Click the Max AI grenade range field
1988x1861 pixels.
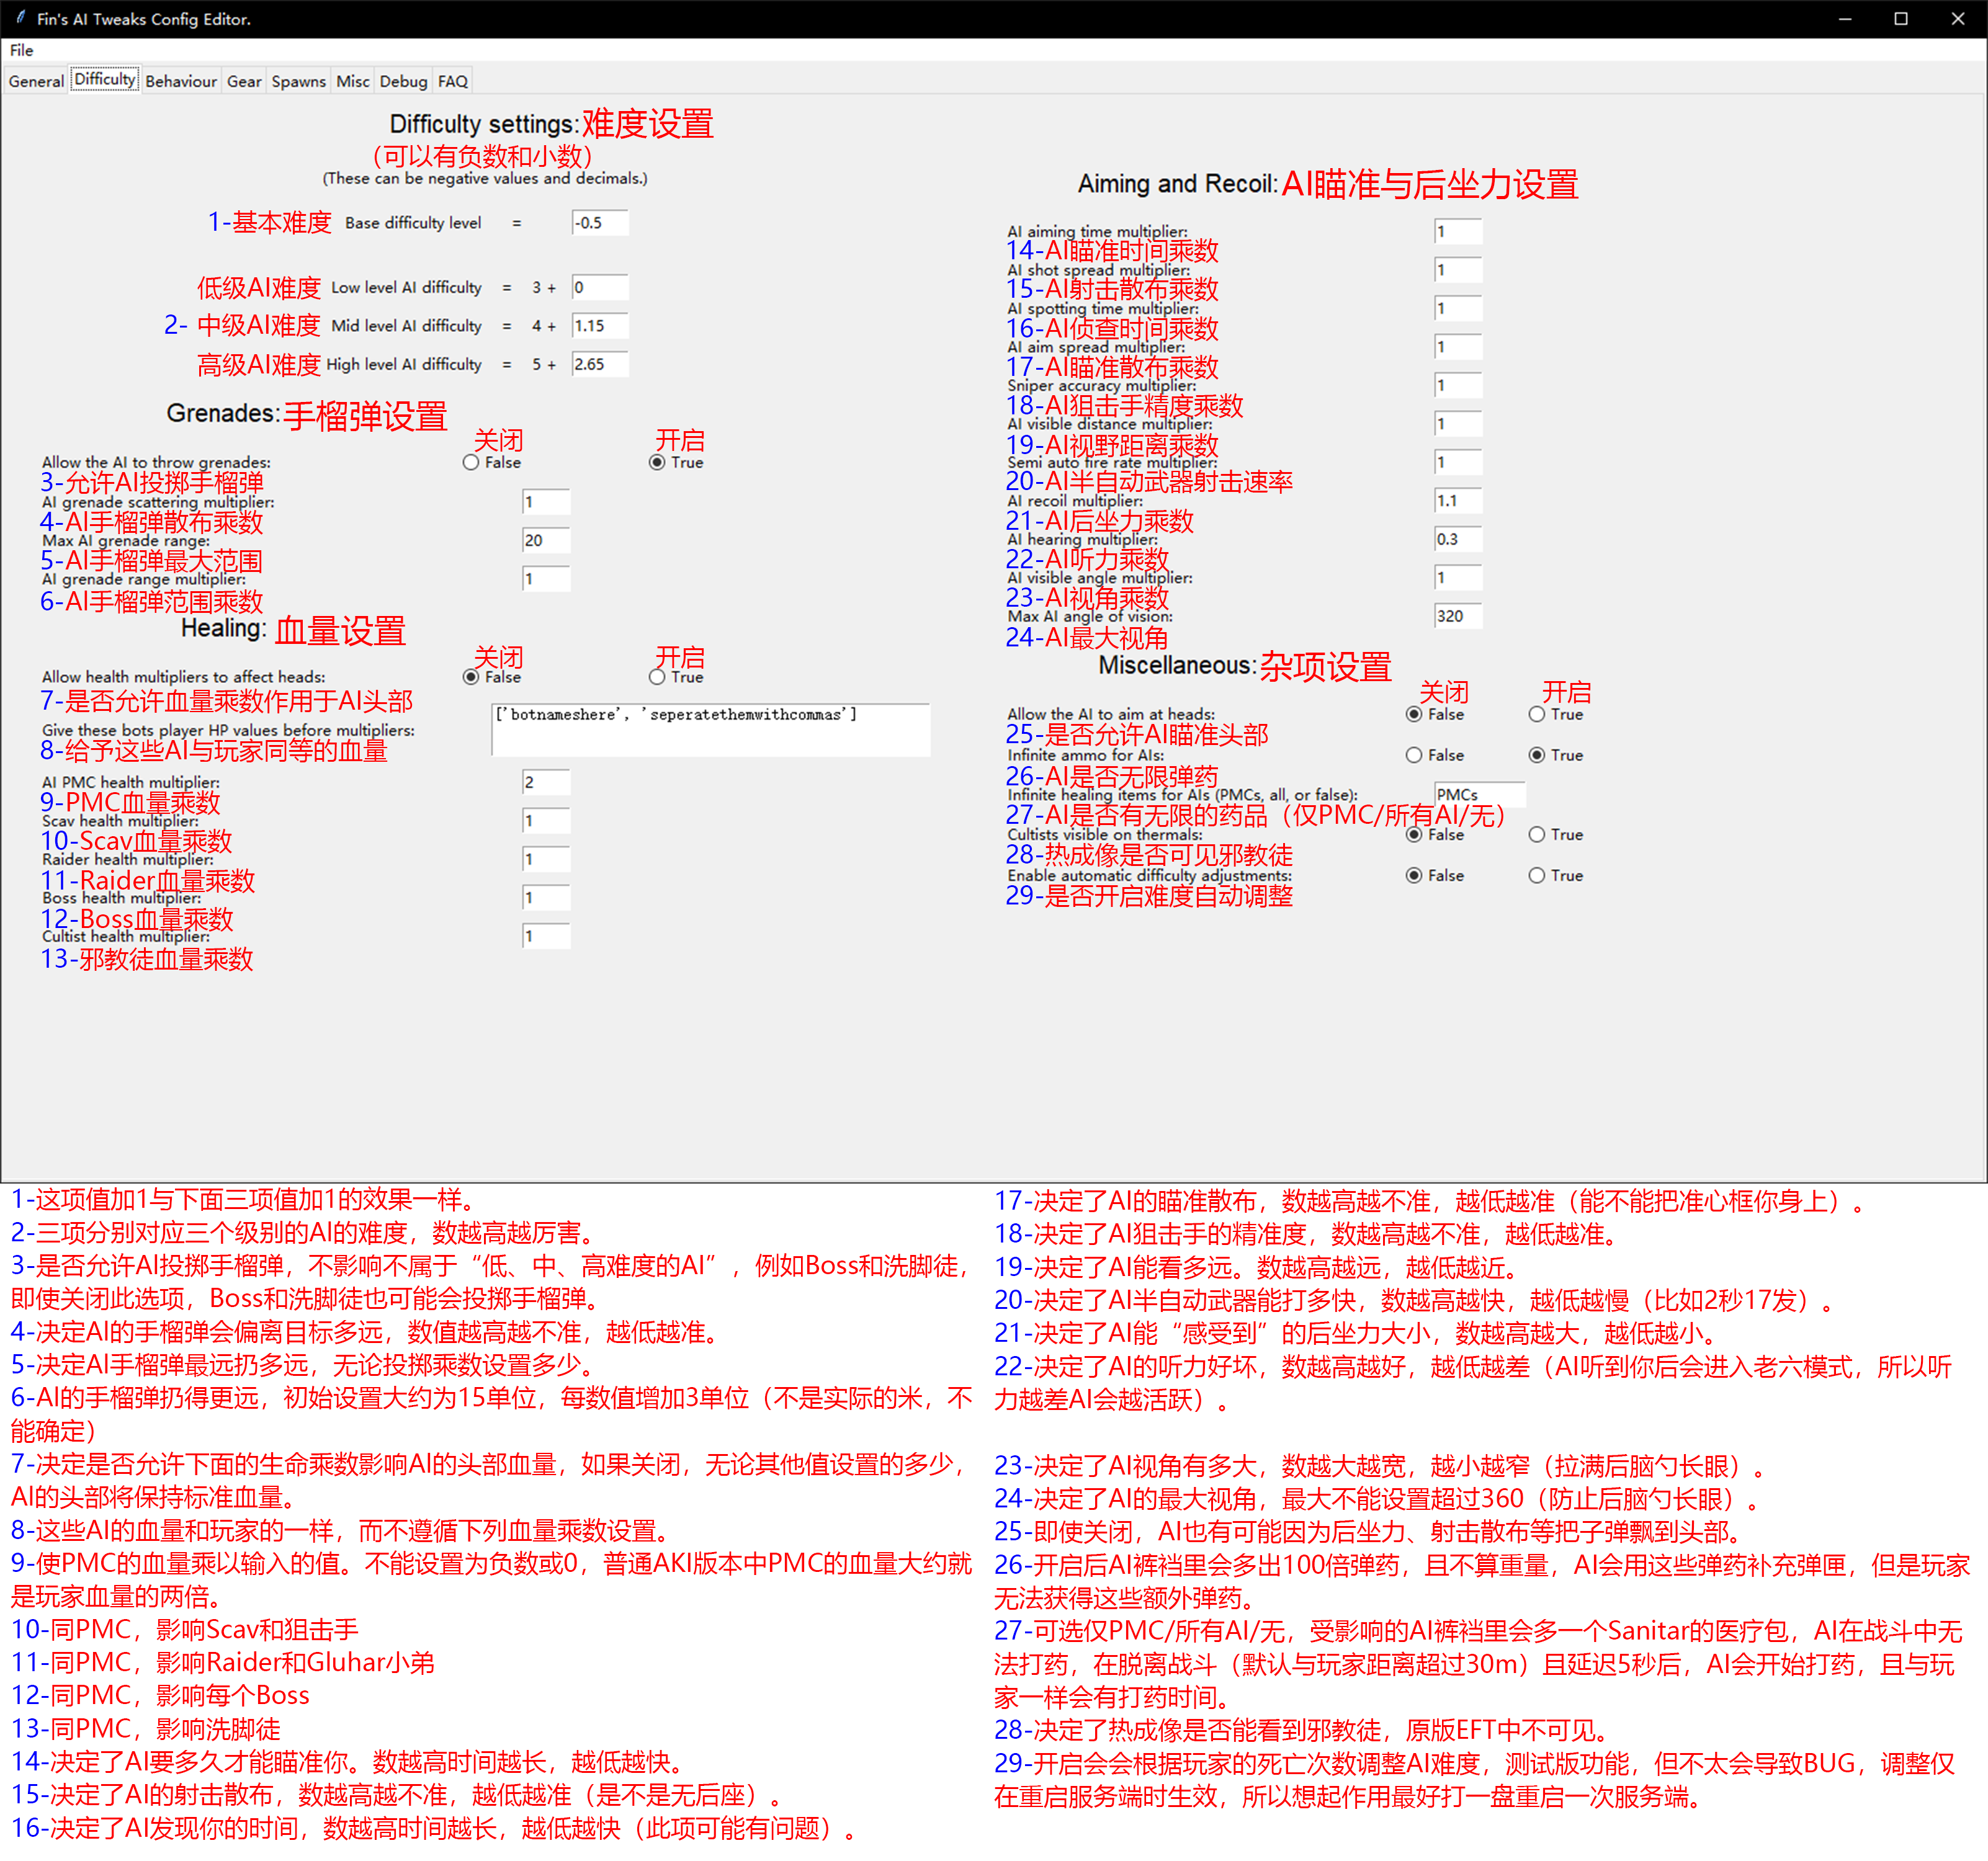(546, 540)
